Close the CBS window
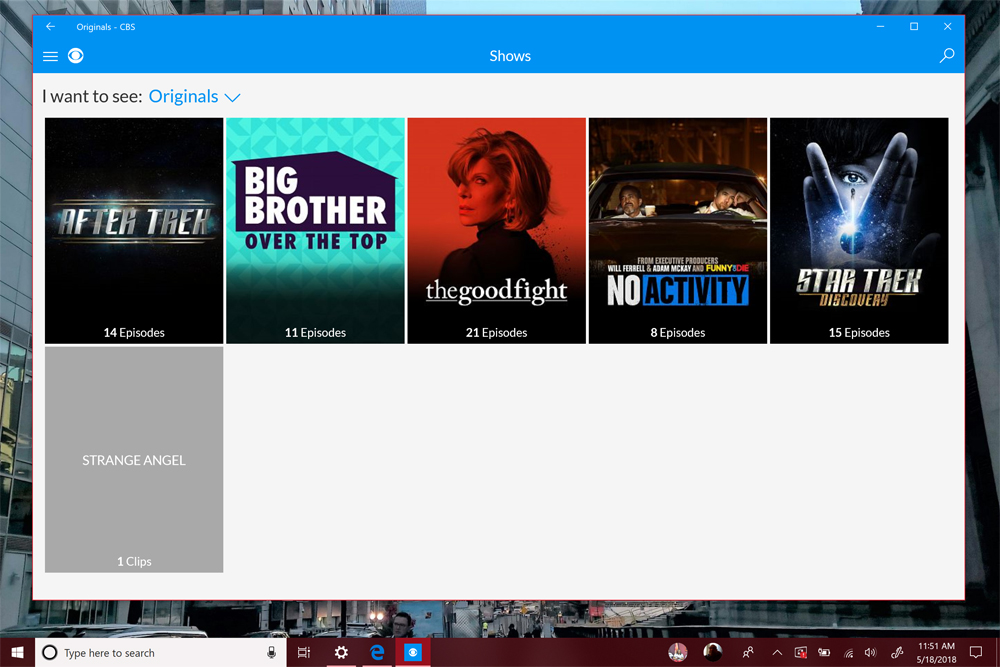1000x667 pixels. pos(948,26)
